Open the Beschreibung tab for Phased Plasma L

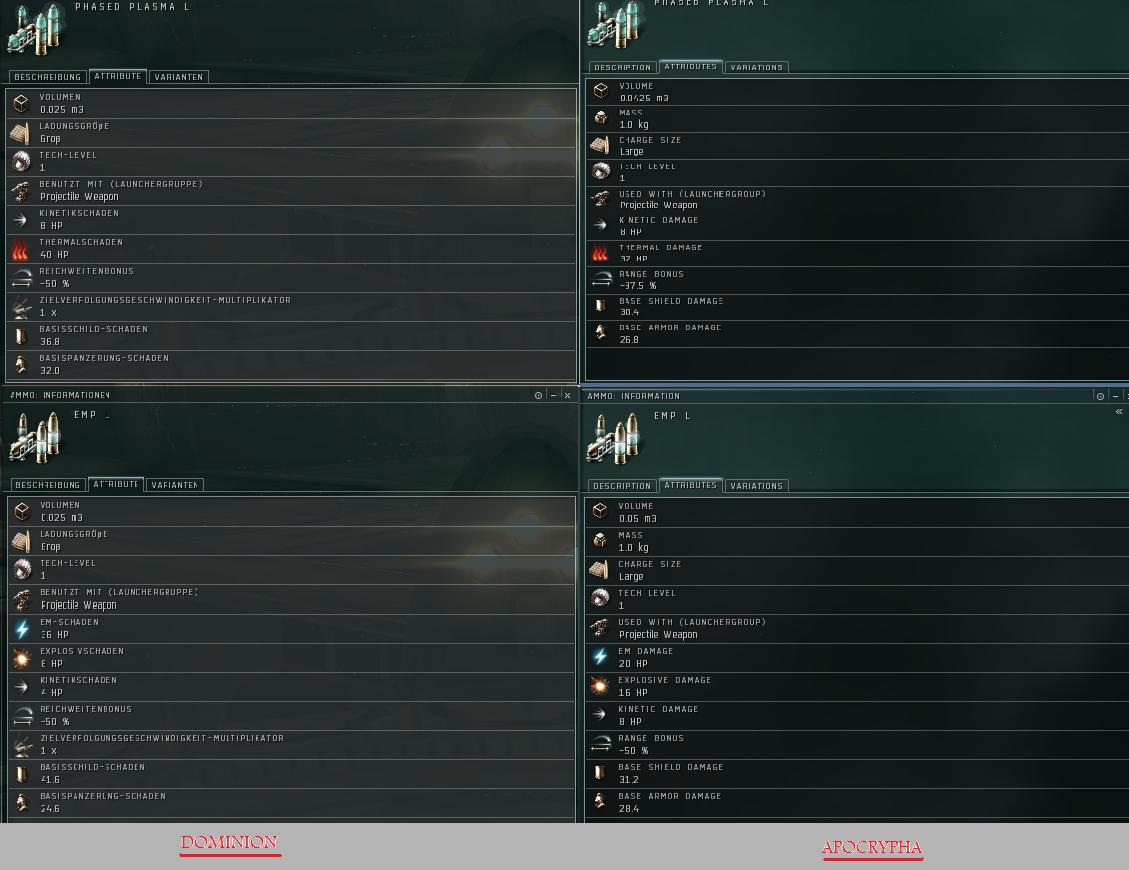(x=48, y=77)
